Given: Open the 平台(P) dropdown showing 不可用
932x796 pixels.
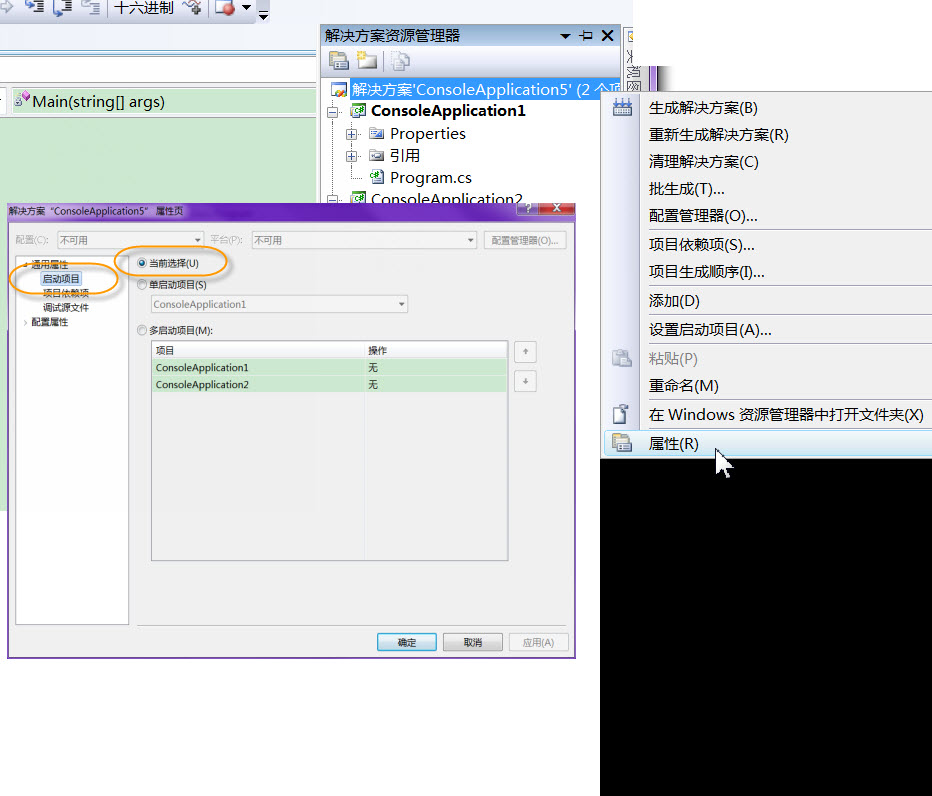Looking at the screenshot, I should pyautogui.click(x=364, y=240).
